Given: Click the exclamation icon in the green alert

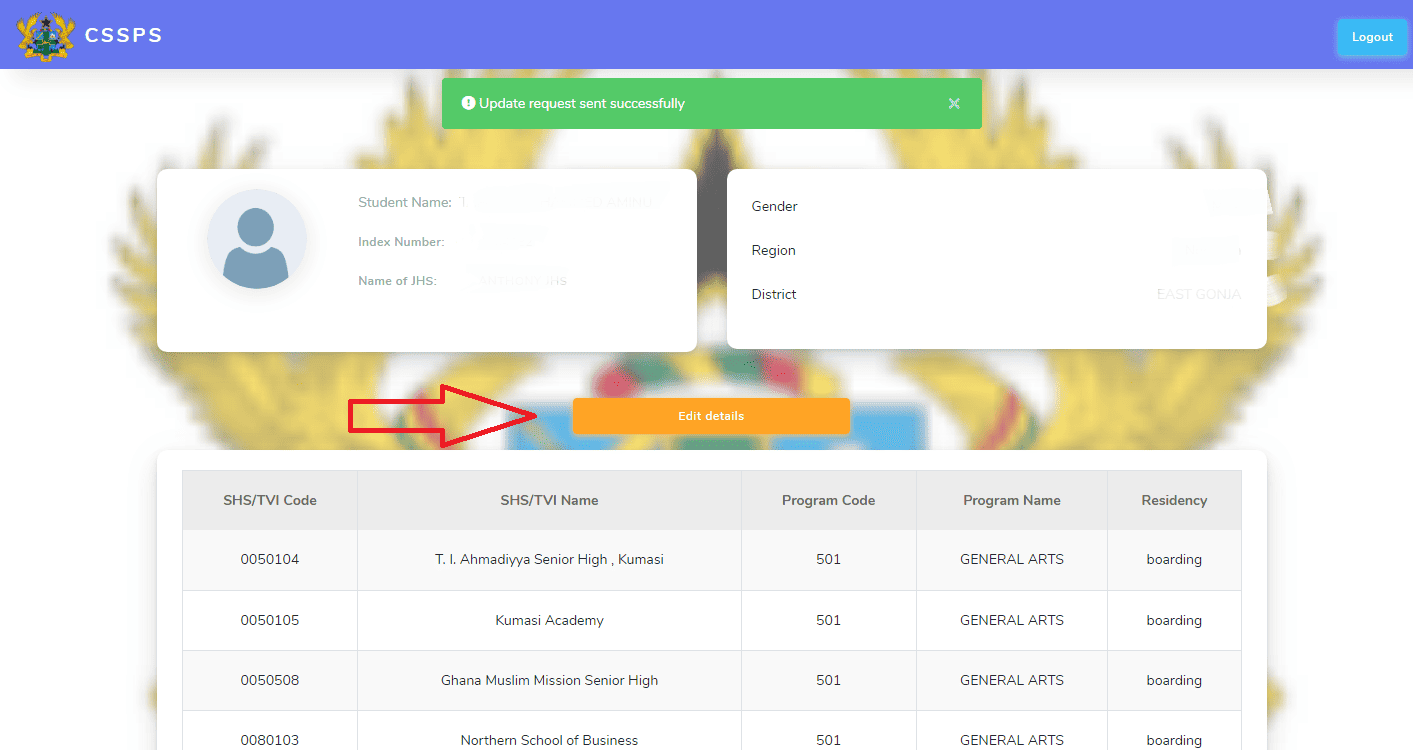Looking at the screenshot, I should (x=468, y=103).
